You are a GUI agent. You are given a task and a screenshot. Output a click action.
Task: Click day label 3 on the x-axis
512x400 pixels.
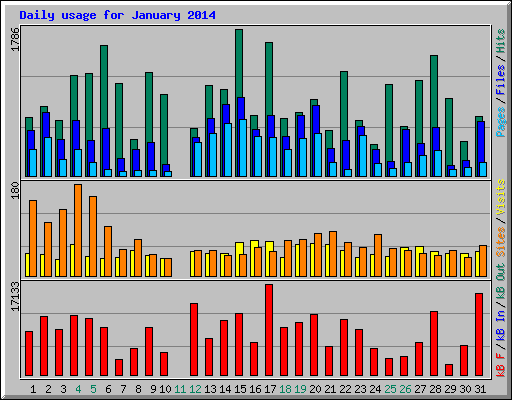click(63, 389)
